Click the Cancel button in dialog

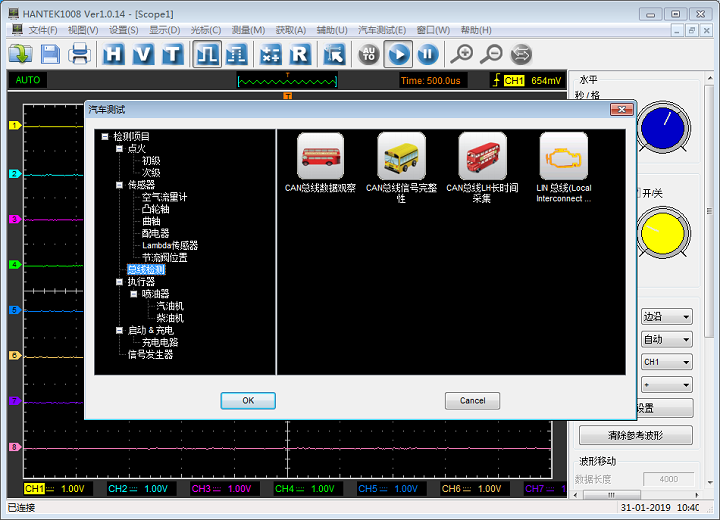tap(472, 400)
